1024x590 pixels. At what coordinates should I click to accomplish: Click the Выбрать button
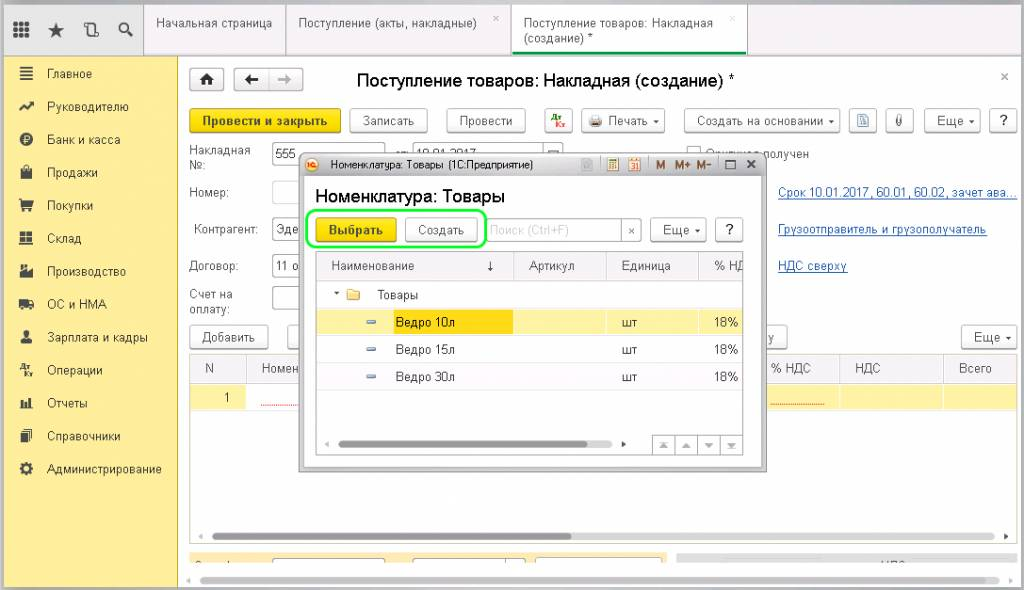[x=355, y=230]
